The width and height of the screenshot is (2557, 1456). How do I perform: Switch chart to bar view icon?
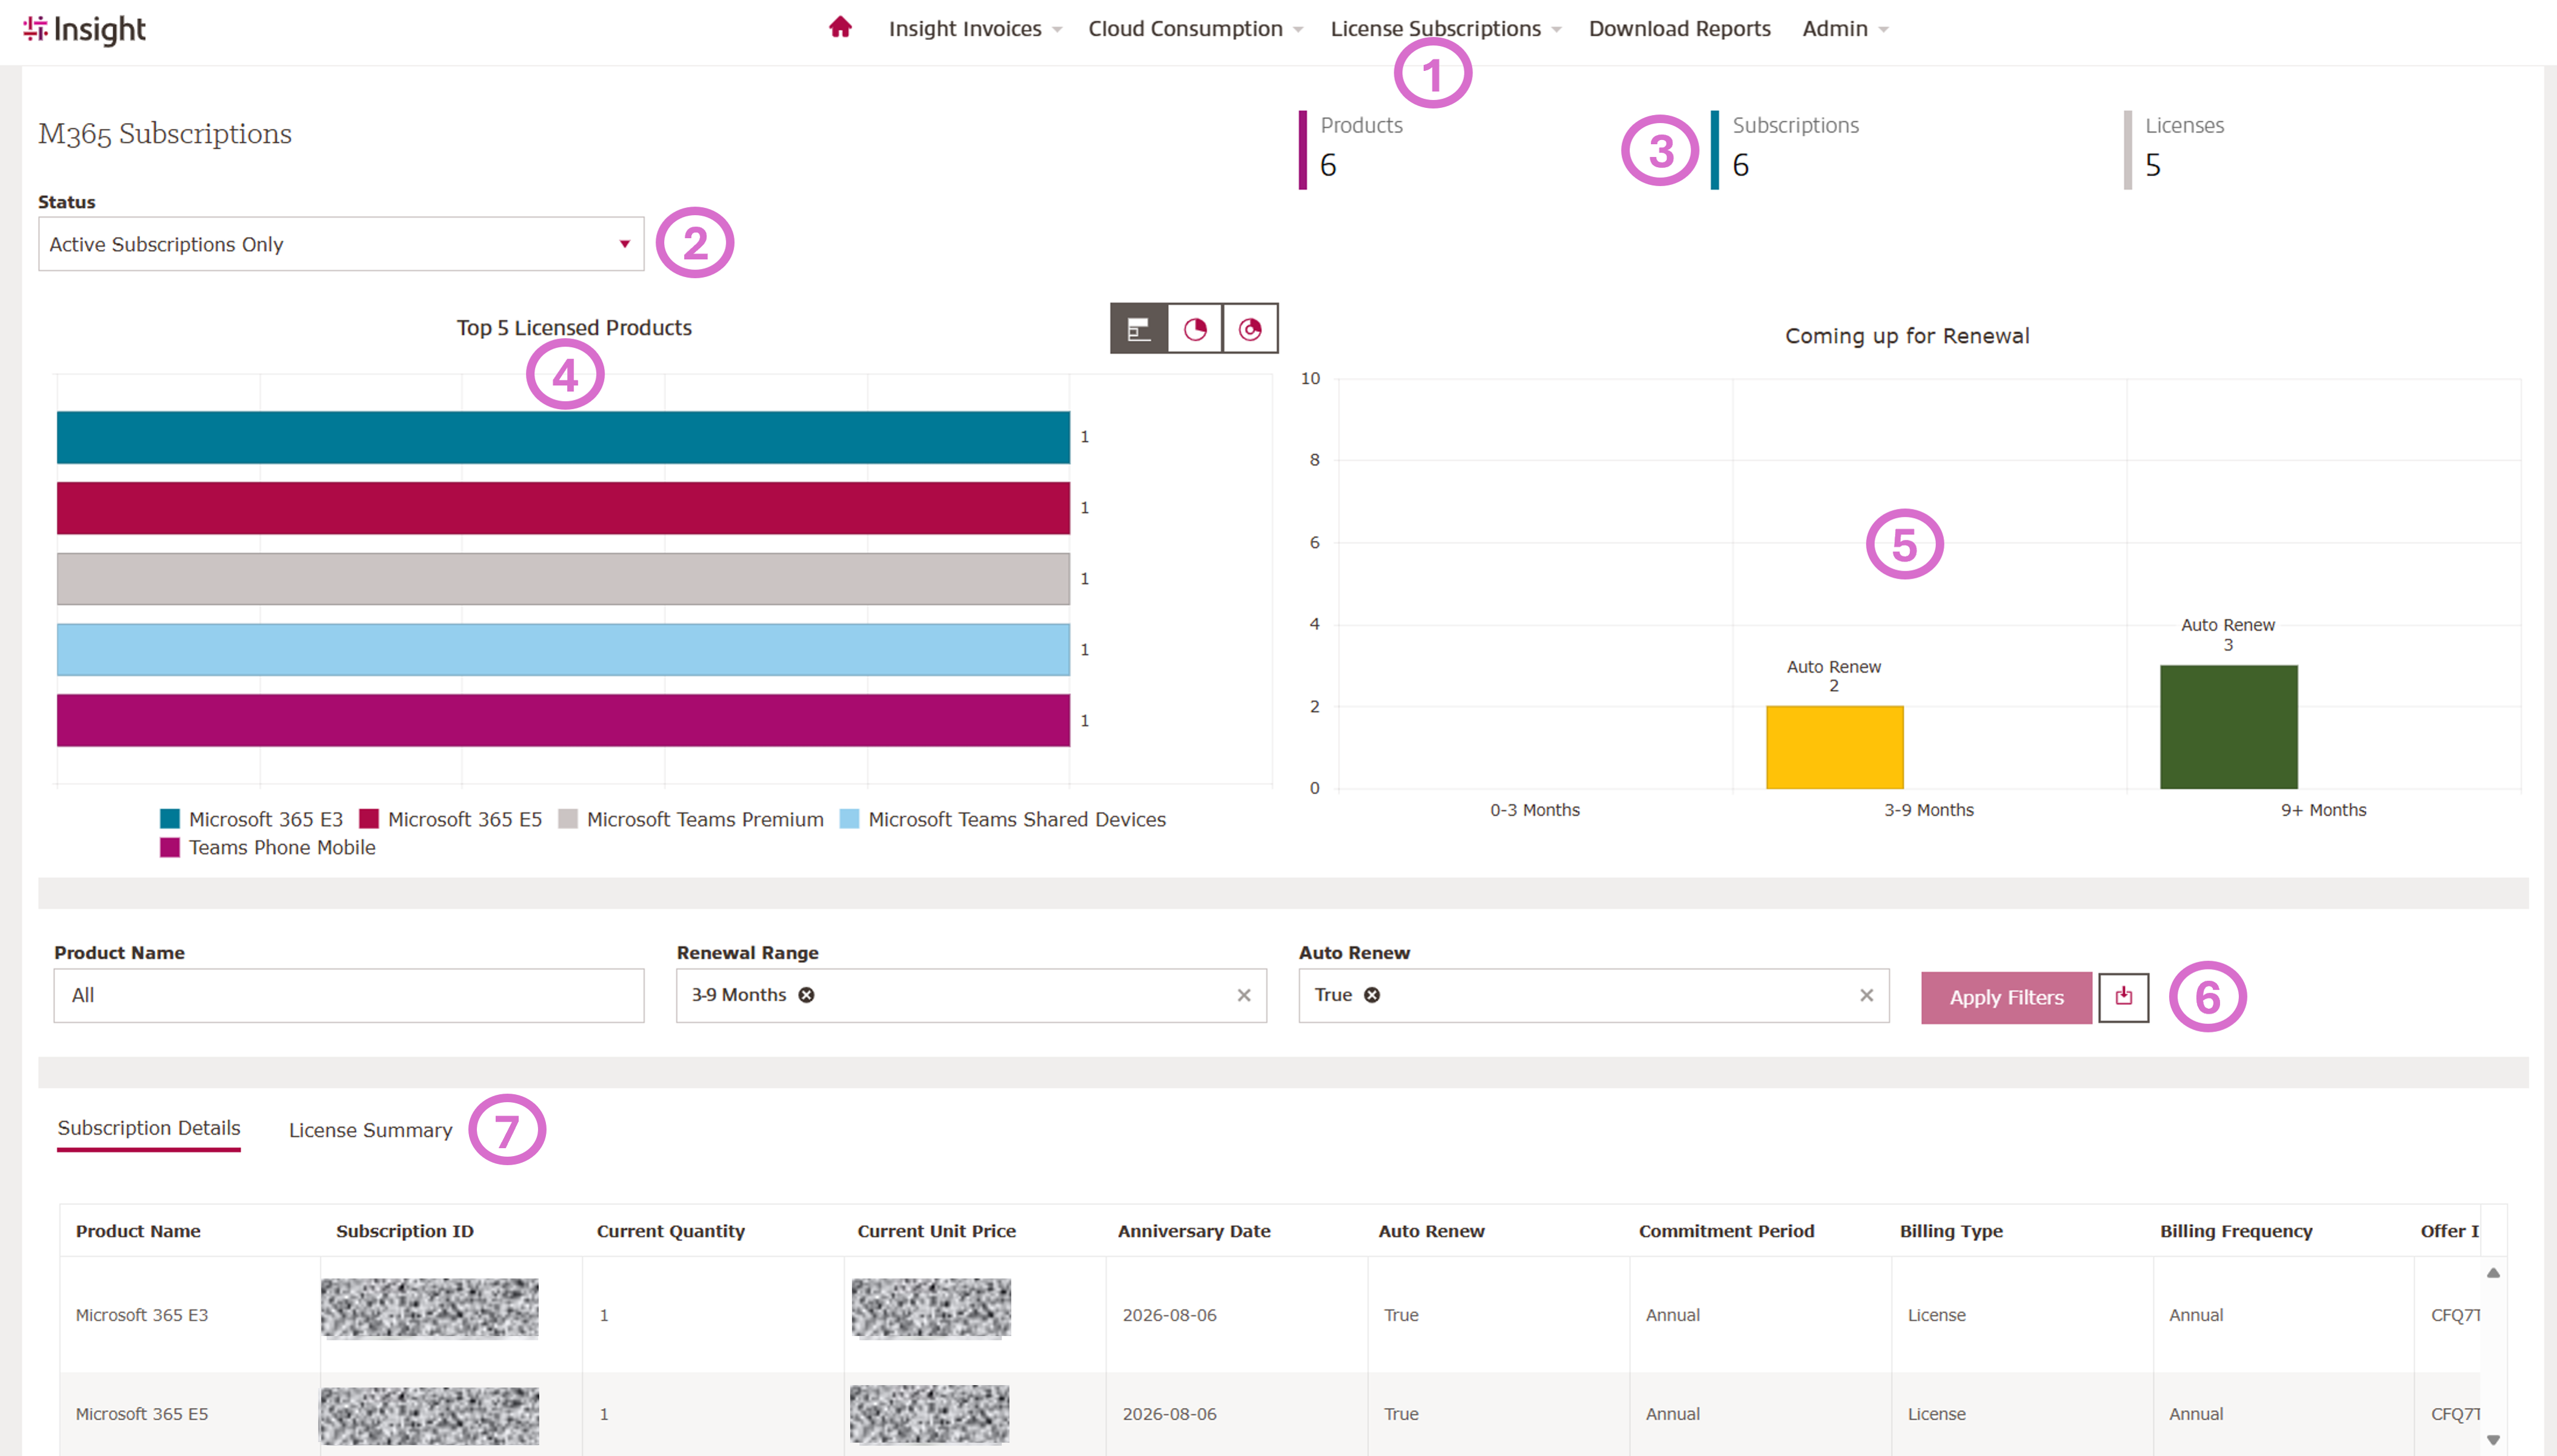(x=1139, y=329)
